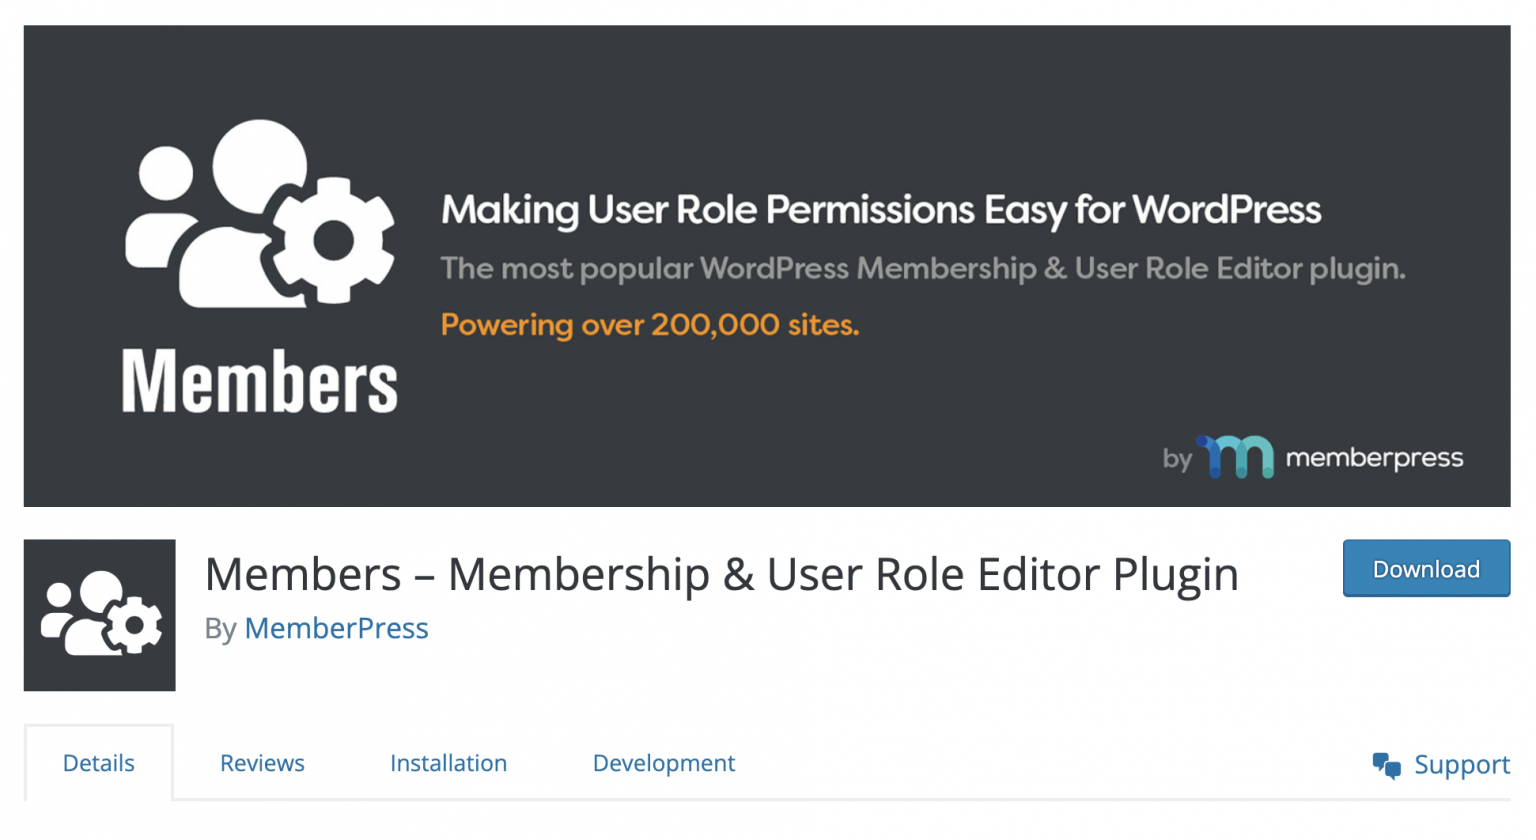Return to the Details tab
Viewport: 1536px width, 840px height.
[98, 763]
